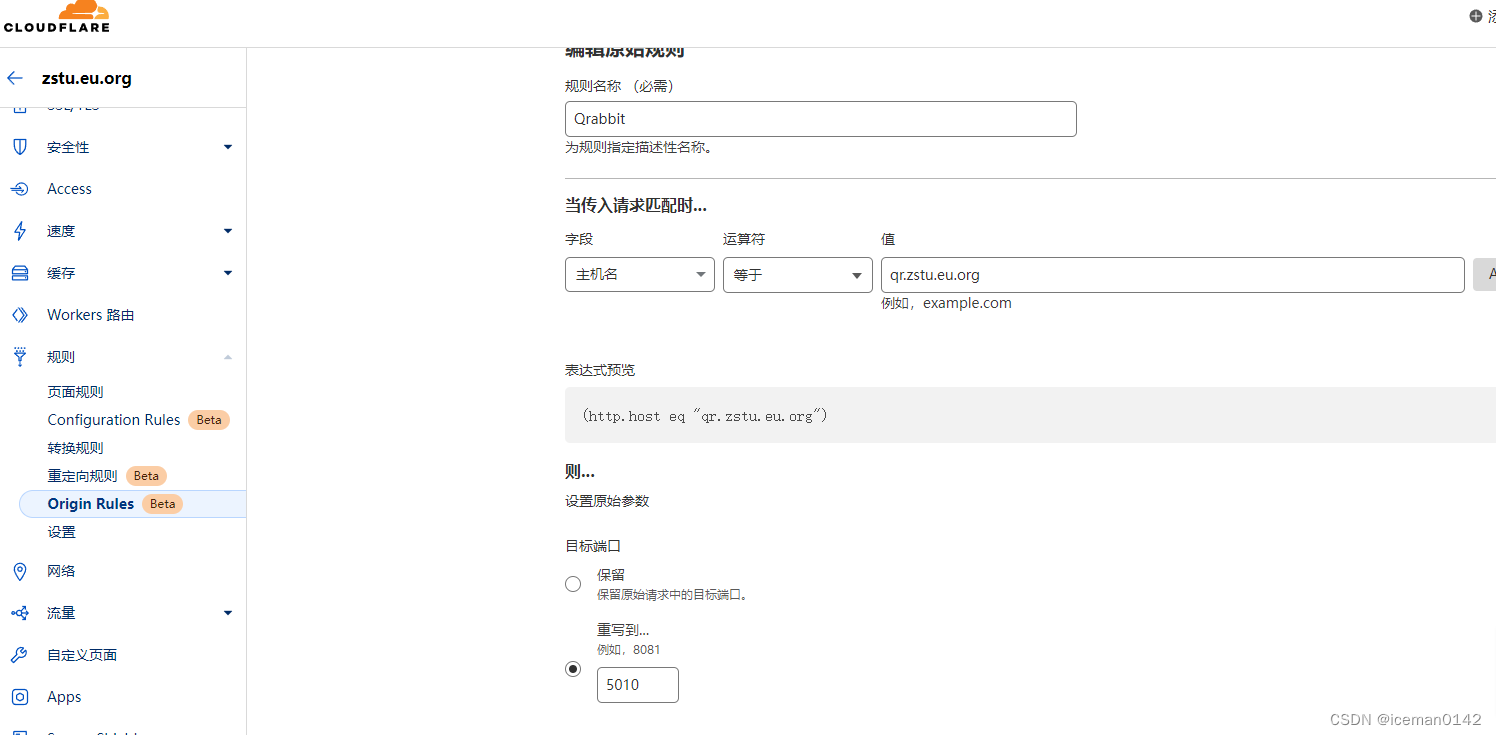The height and width of the screenshot is (735, 1496).
Task: Open the rules 设置 settings entry
Action: pos(61,531)
